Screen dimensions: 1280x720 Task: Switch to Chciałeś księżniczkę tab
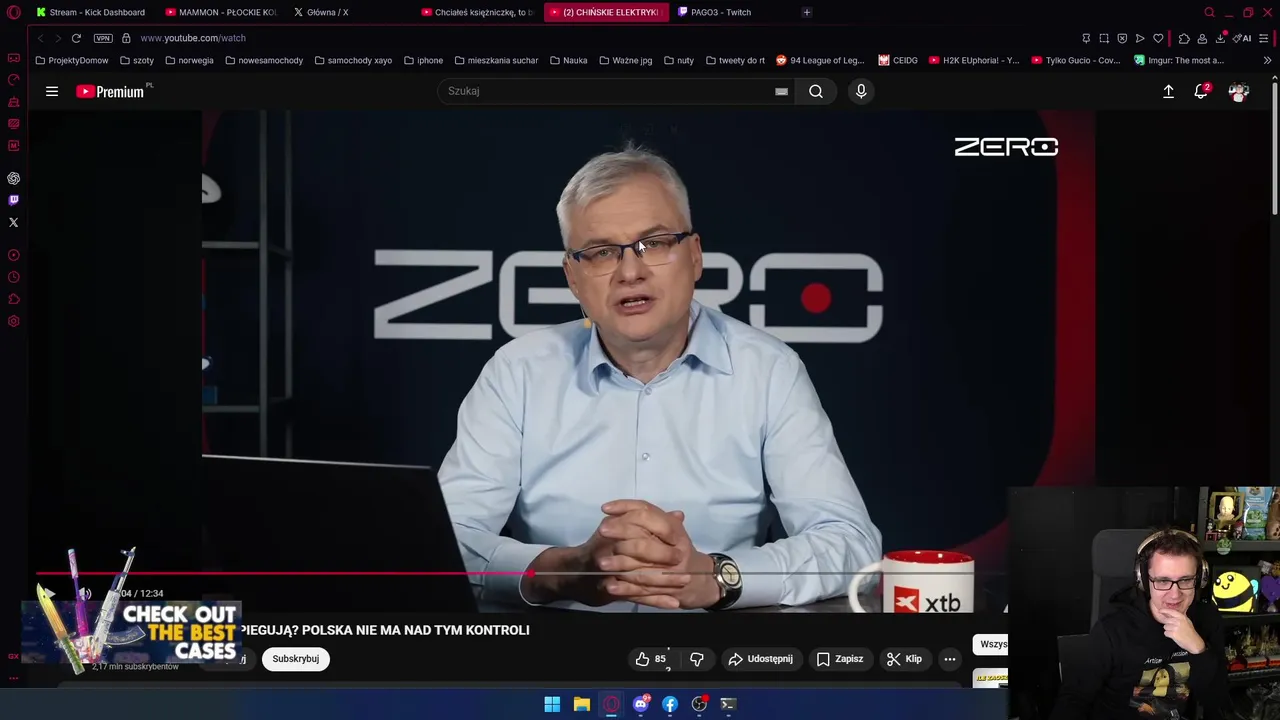click(x=478, y=12)
